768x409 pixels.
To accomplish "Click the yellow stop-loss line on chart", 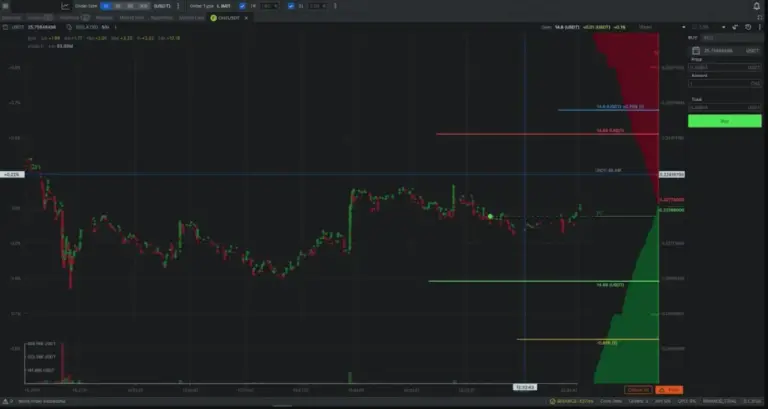I will pos(588,339).
